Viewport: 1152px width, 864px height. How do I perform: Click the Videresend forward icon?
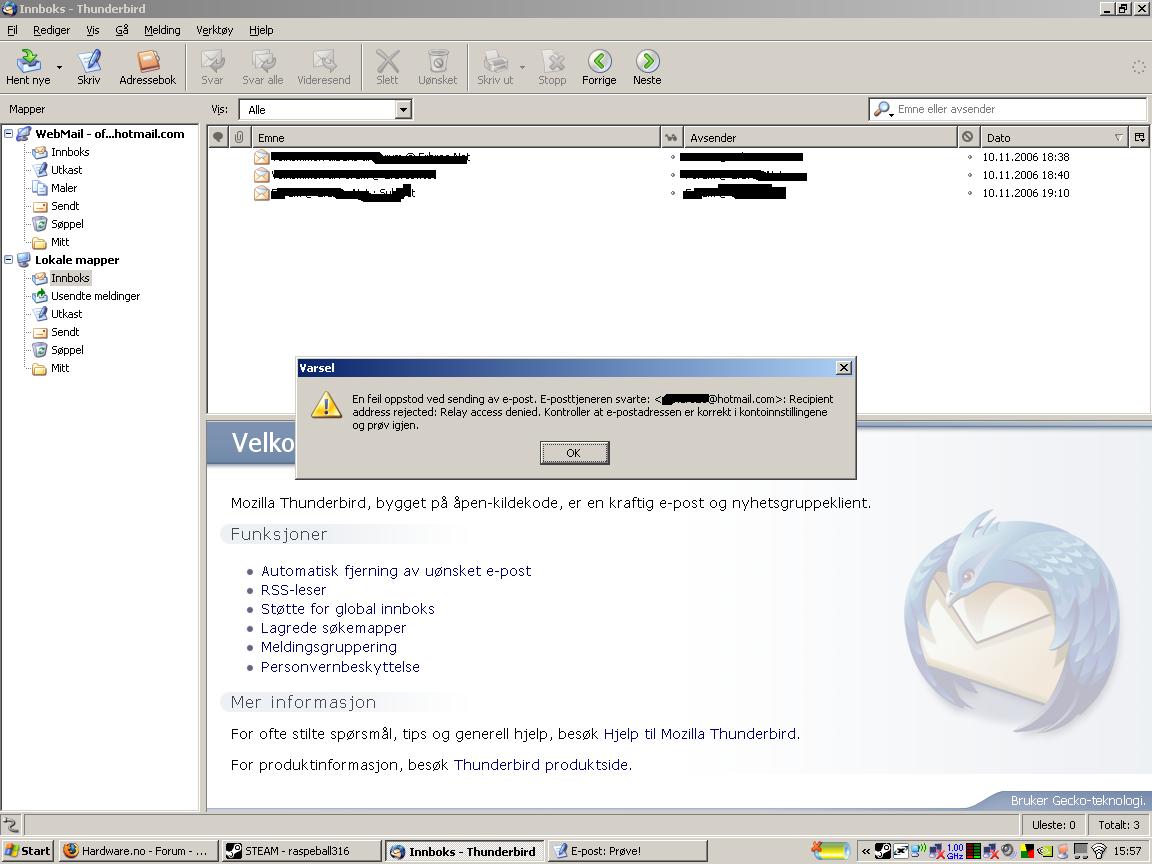click(324, 67)
